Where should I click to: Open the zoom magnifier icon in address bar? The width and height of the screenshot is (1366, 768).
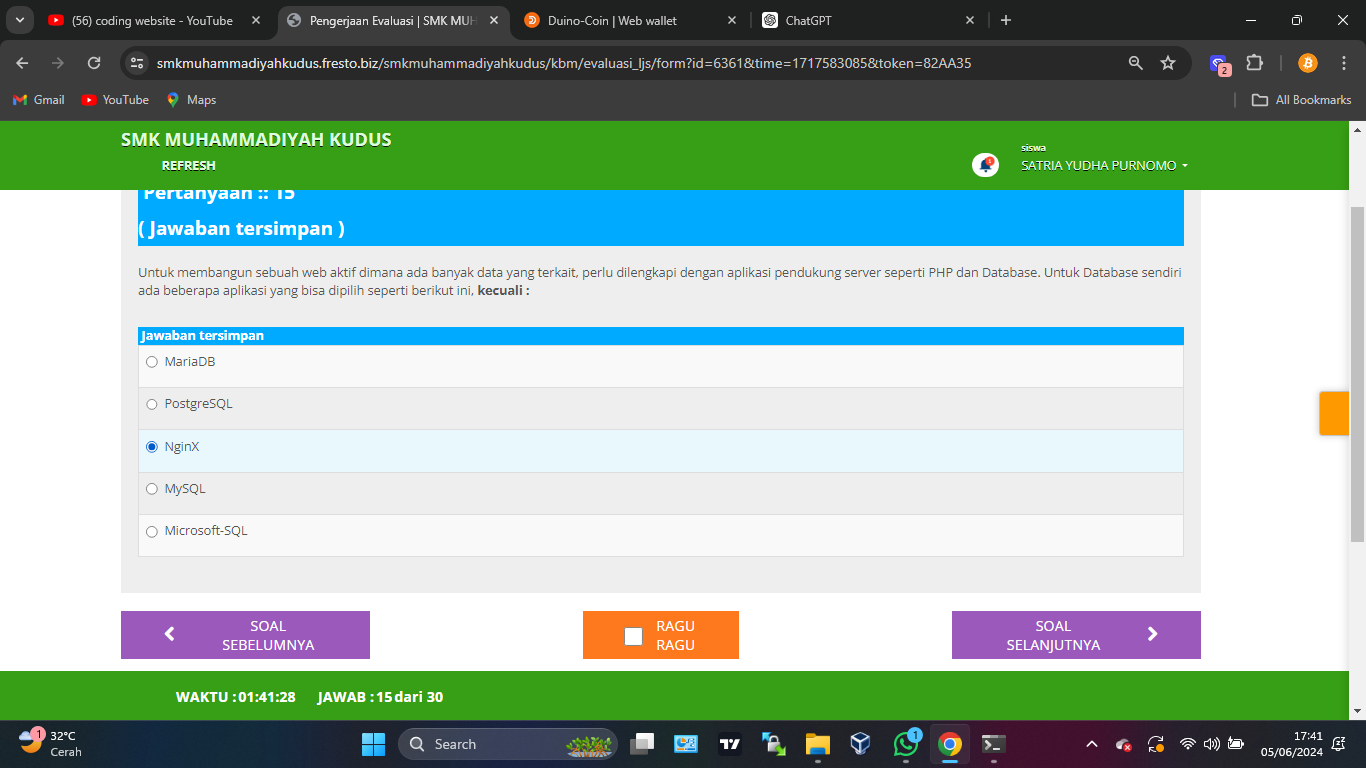(x=1136, y=63)
